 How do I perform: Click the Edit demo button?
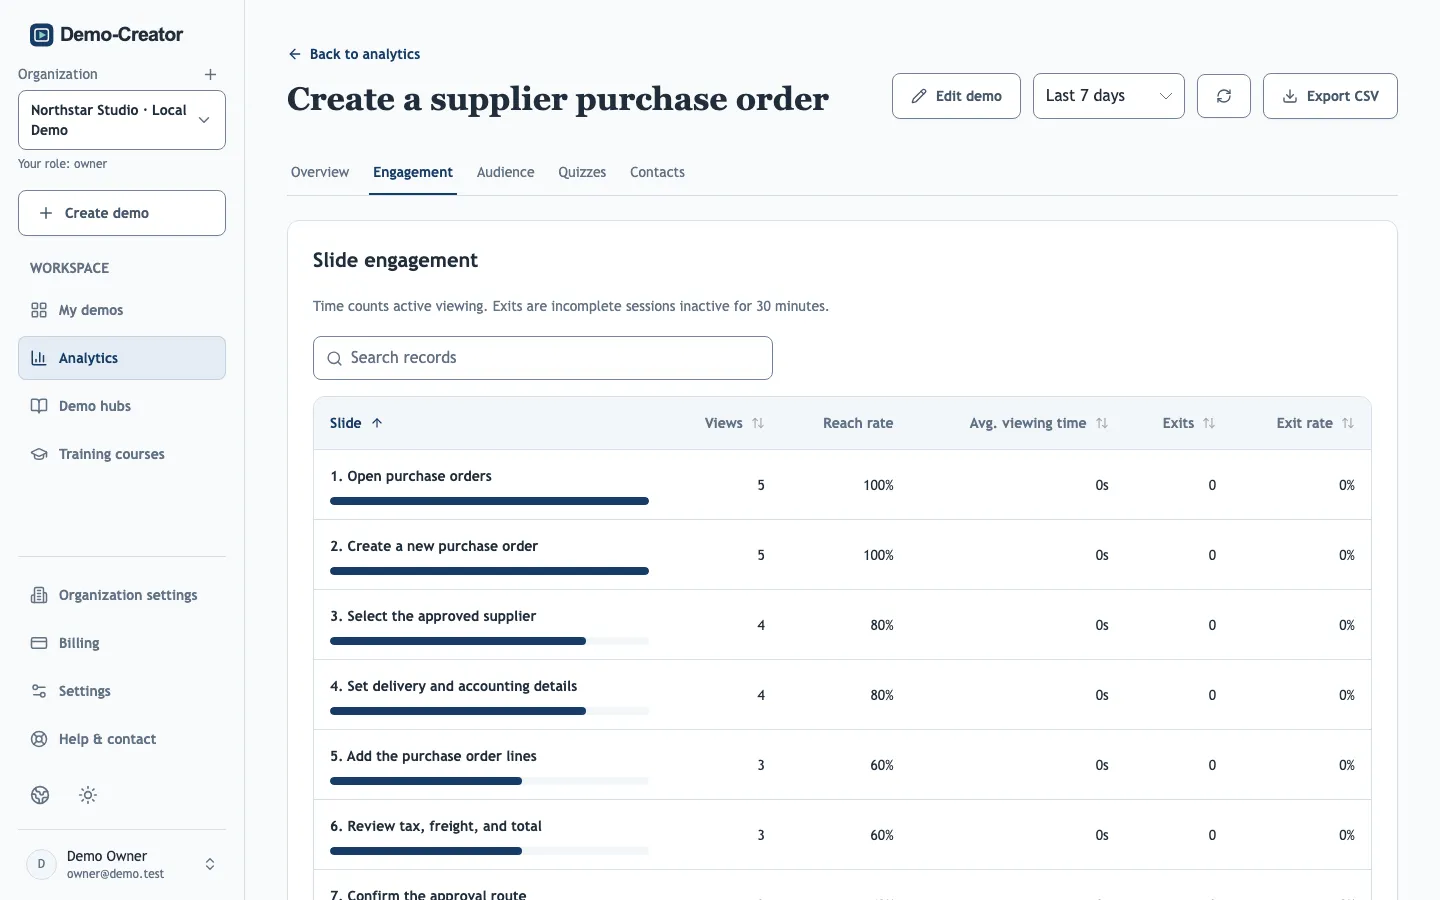coord(956,96)
